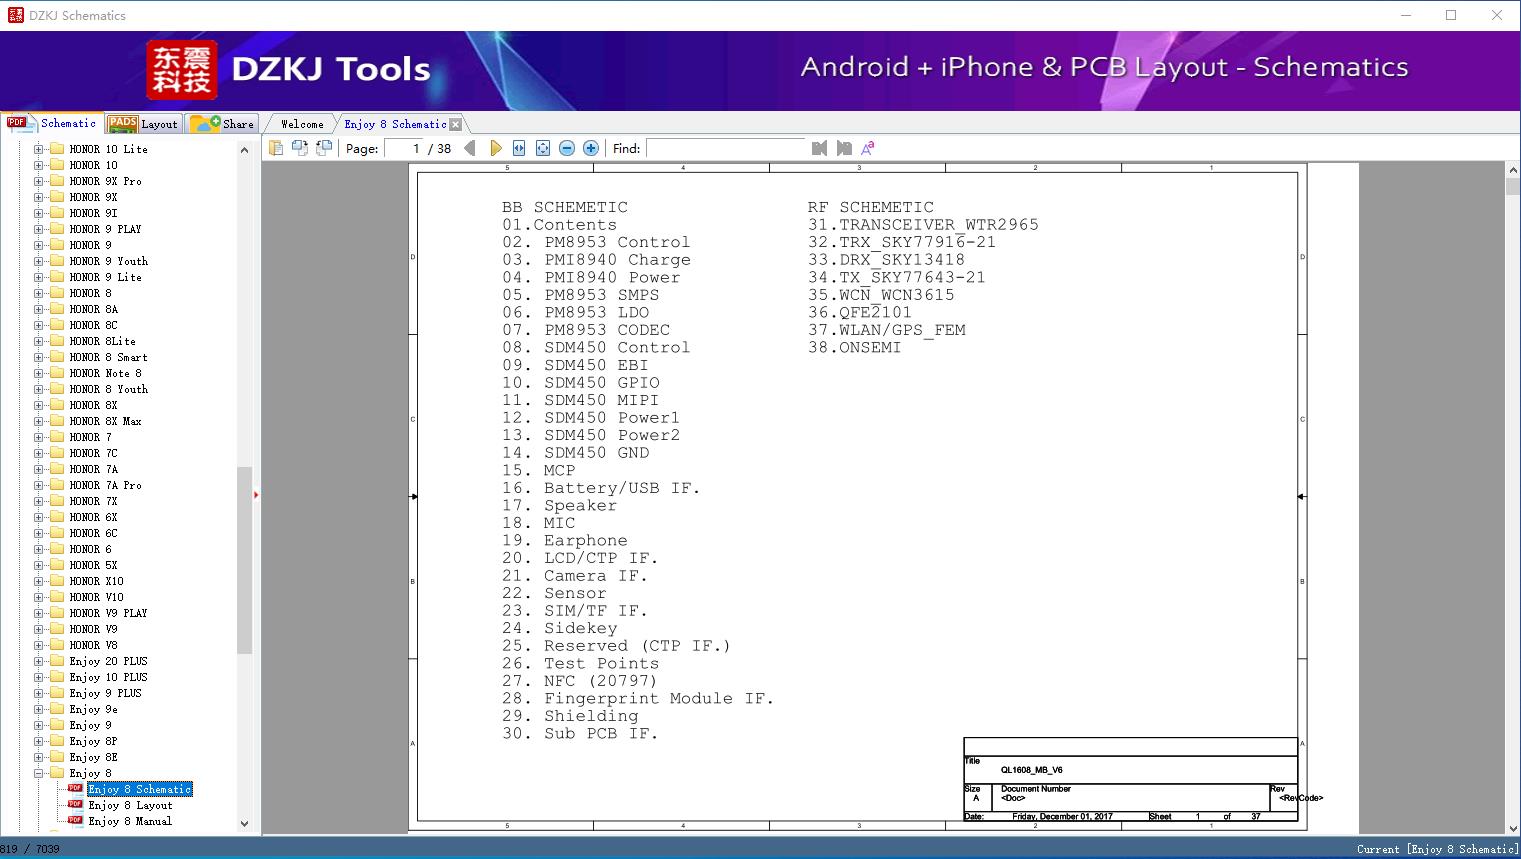
Task: Click the "27. NFC (20797)" contents entry
Action: 579,681
